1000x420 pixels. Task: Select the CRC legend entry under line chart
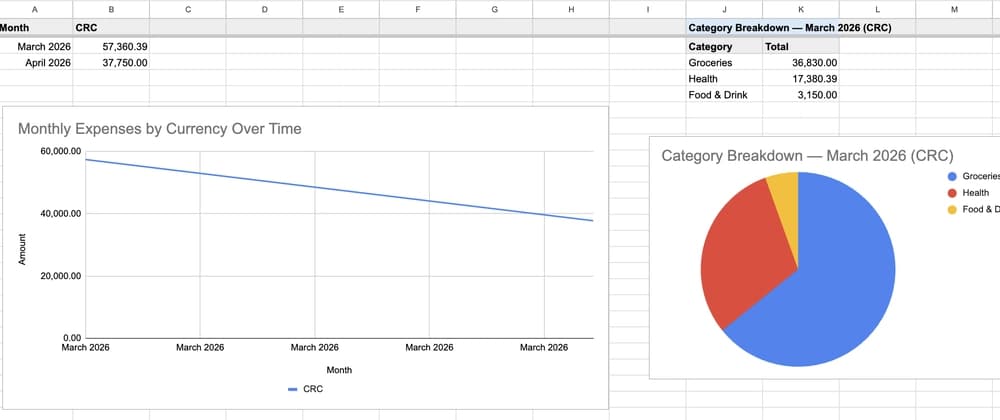click(305, 389)
